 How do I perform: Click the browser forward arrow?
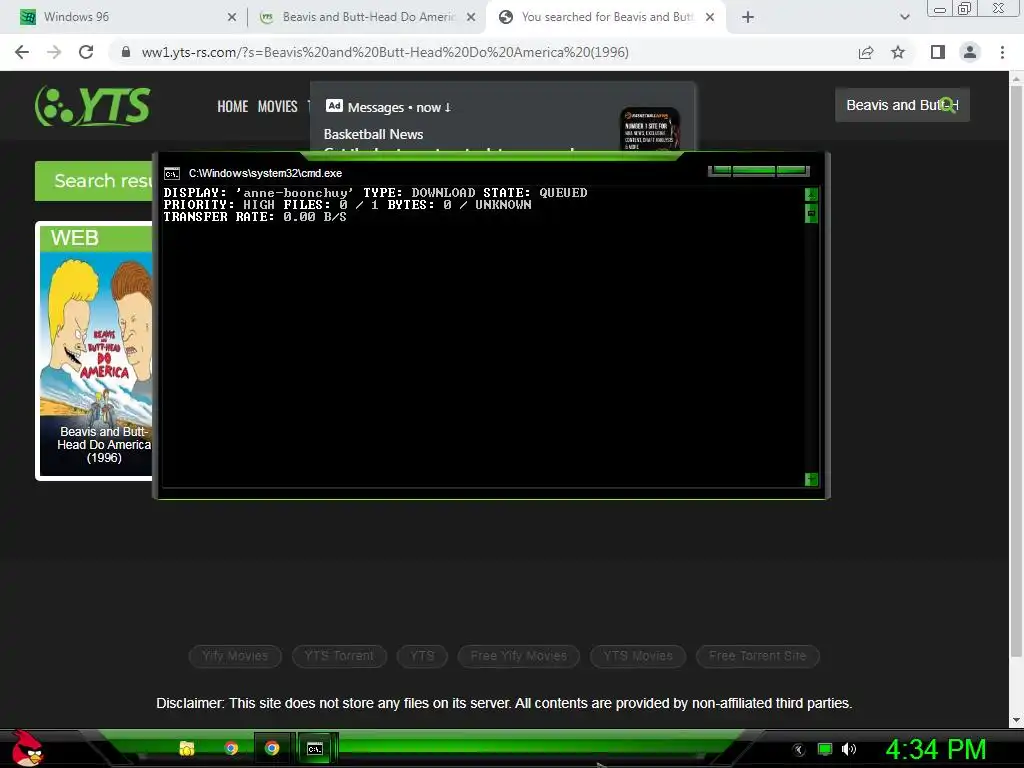tap(54, 52)
